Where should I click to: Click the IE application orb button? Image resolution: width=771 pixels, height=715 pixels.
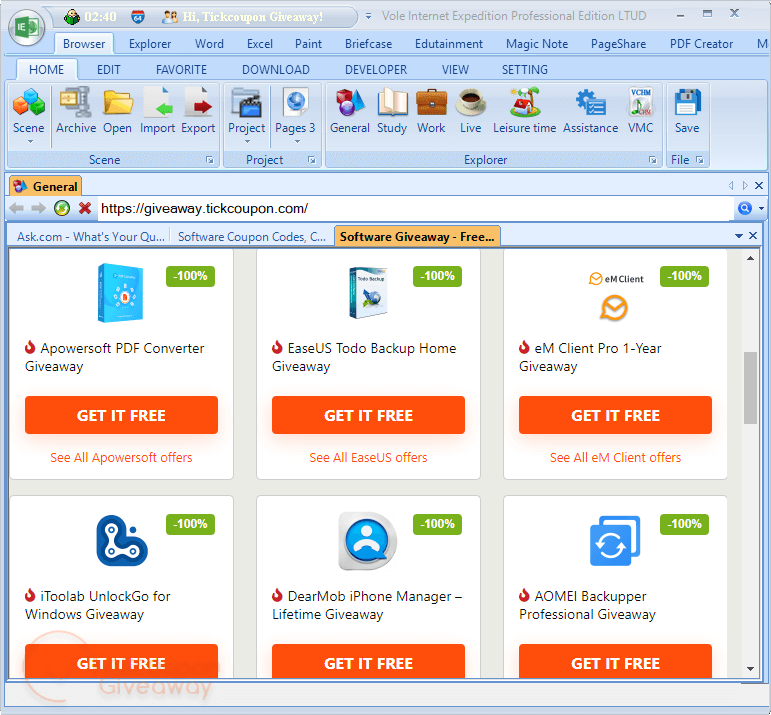[x=27, y=27]
